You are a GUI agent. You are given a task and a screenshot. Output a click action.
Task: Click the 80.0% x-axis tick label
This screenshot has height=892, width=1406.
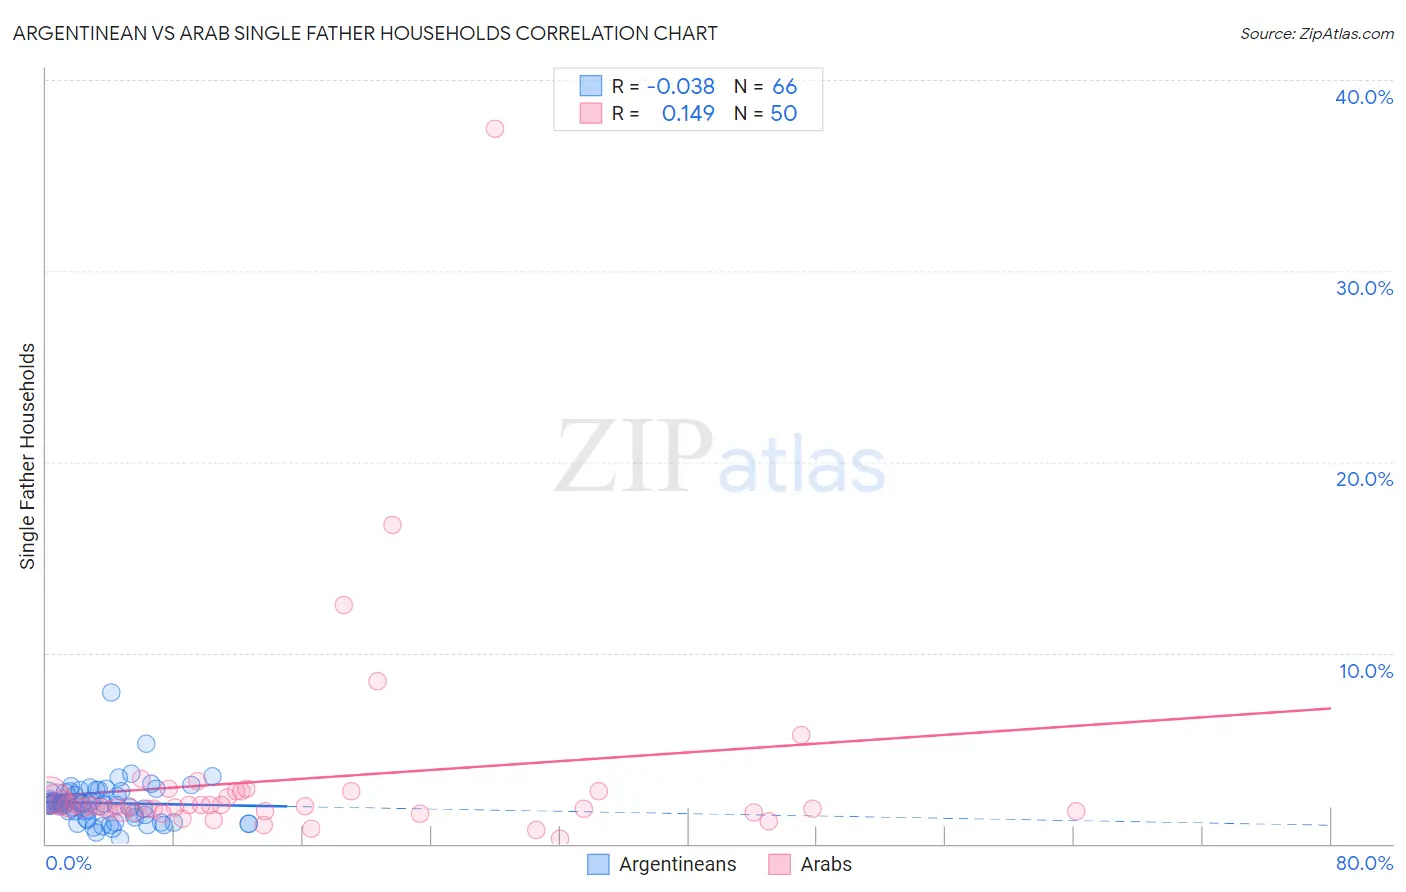pyautogui.click(x=1364, y=863)
